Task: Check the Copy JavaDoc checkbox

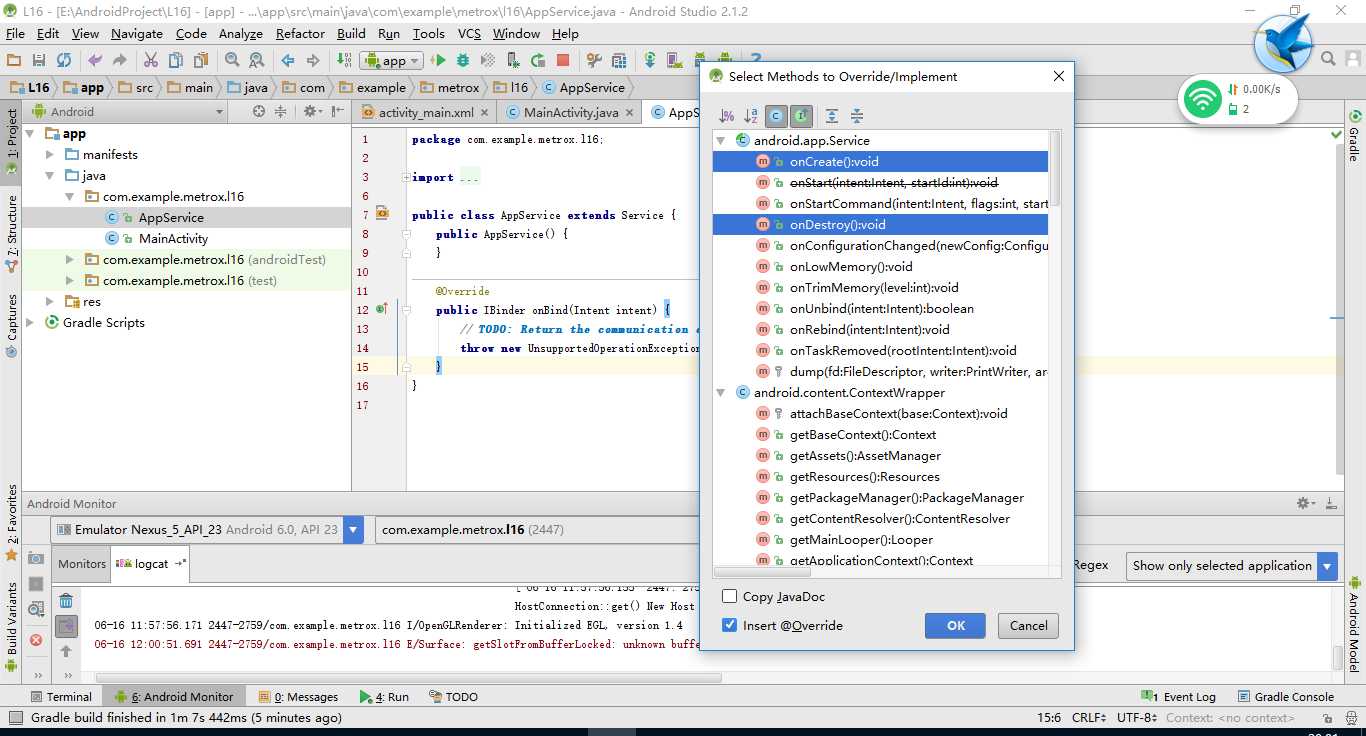Action: point(730,596)
